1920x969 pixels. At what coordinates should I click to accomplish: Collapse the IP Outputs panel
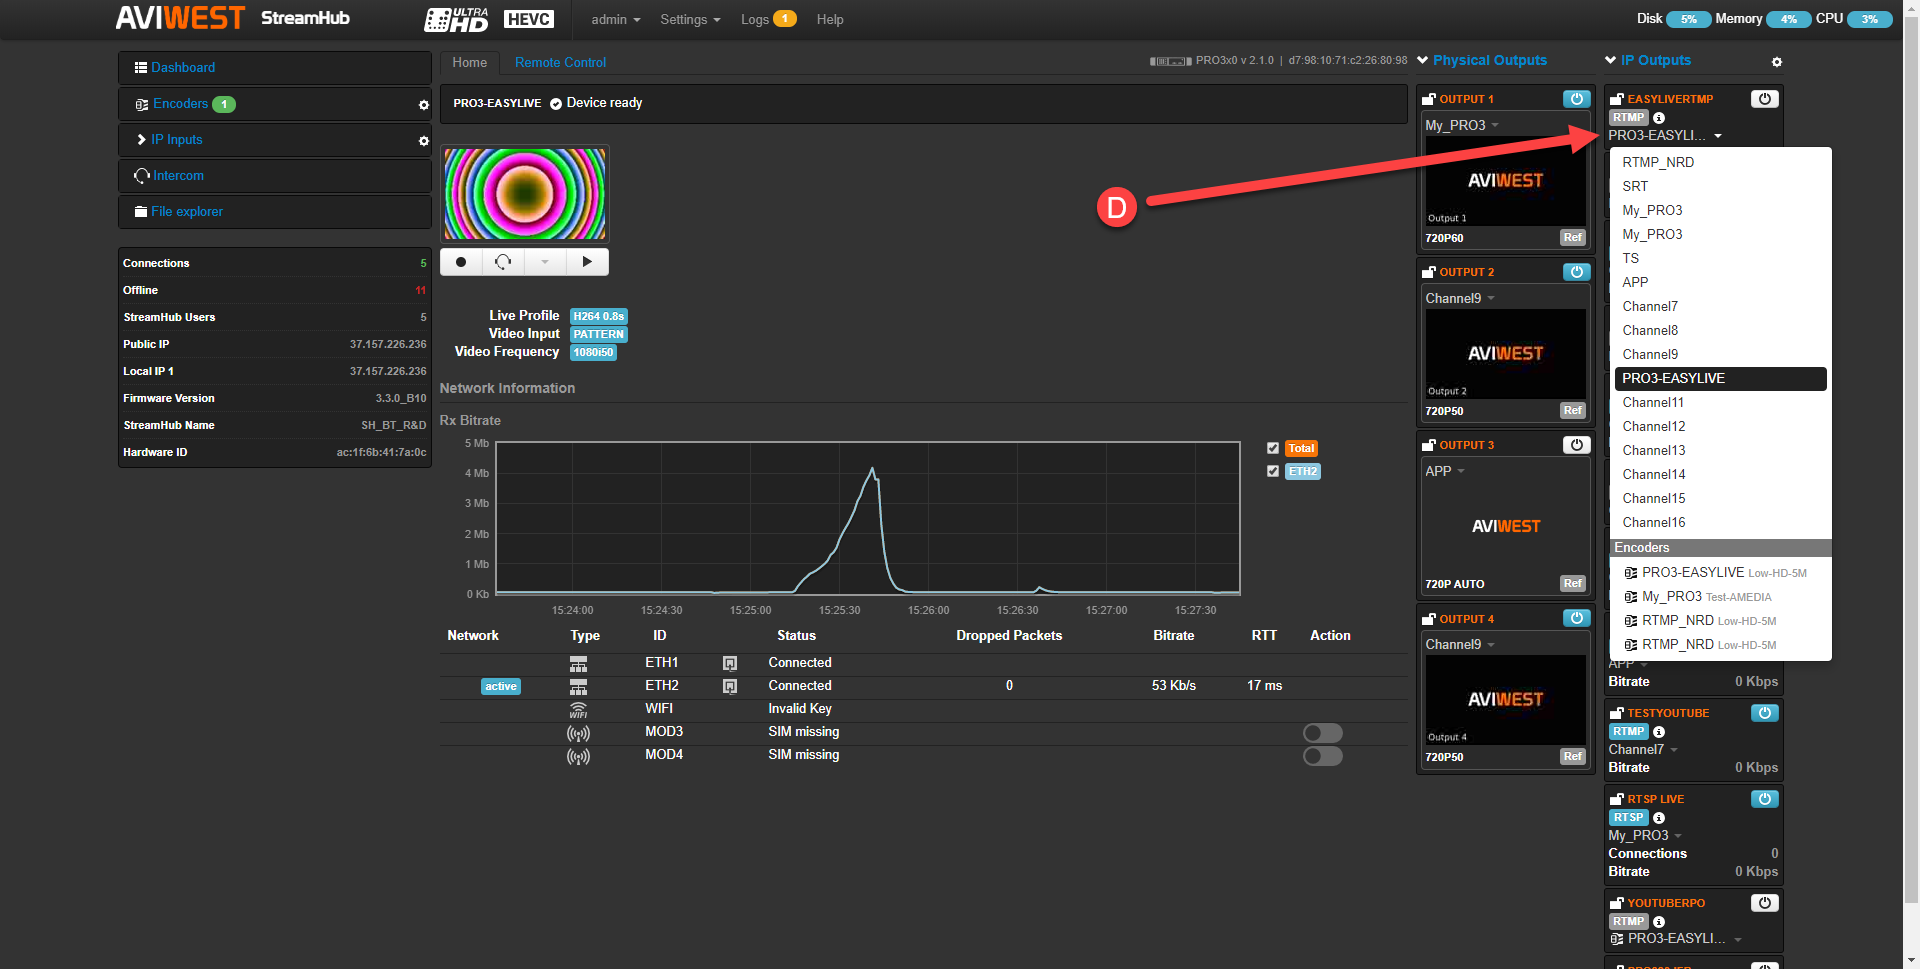coord(1610,60)
